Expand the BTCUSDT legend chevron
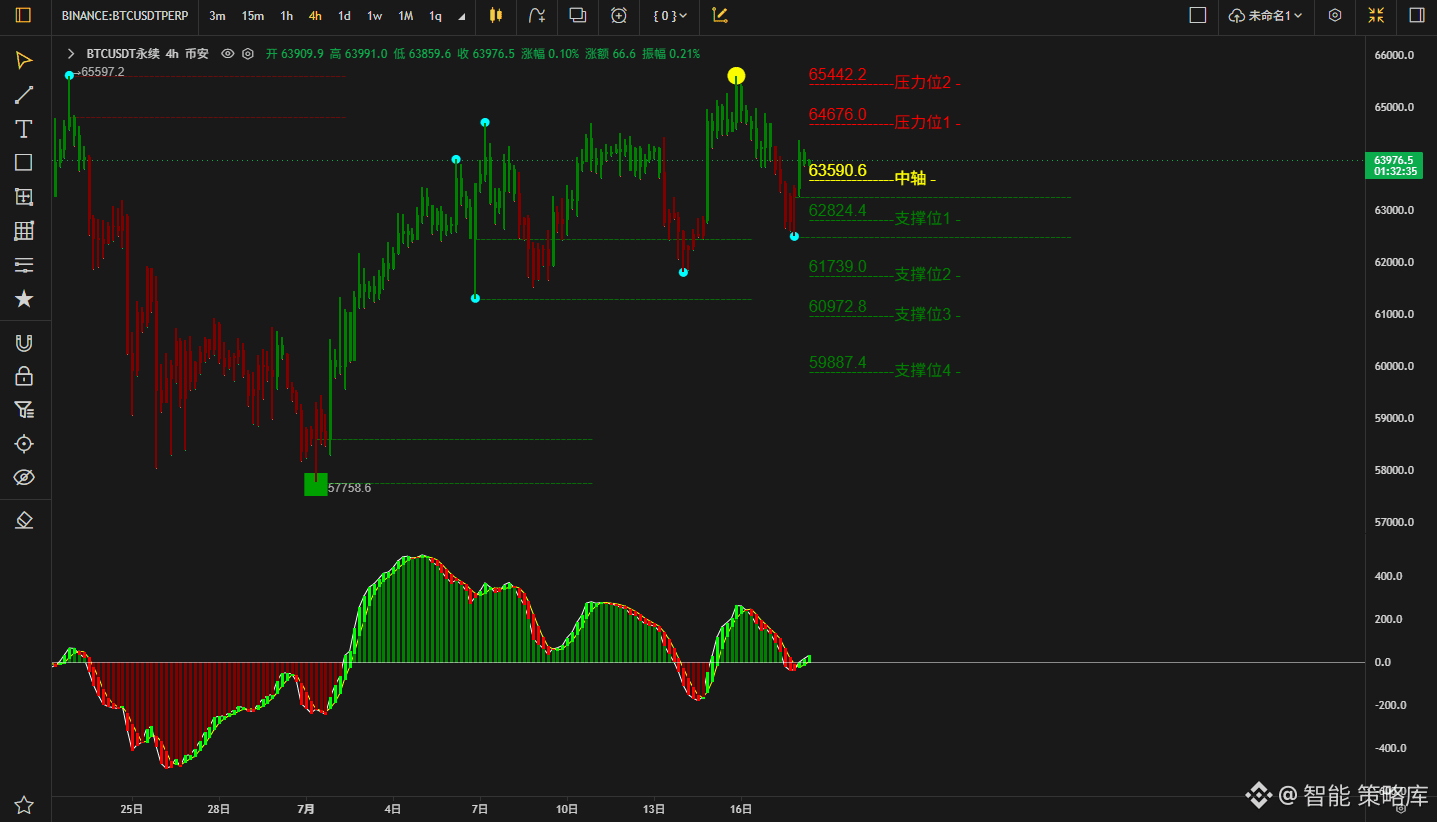The width and height of the screenshot is (1437, 822). point(70,54)
